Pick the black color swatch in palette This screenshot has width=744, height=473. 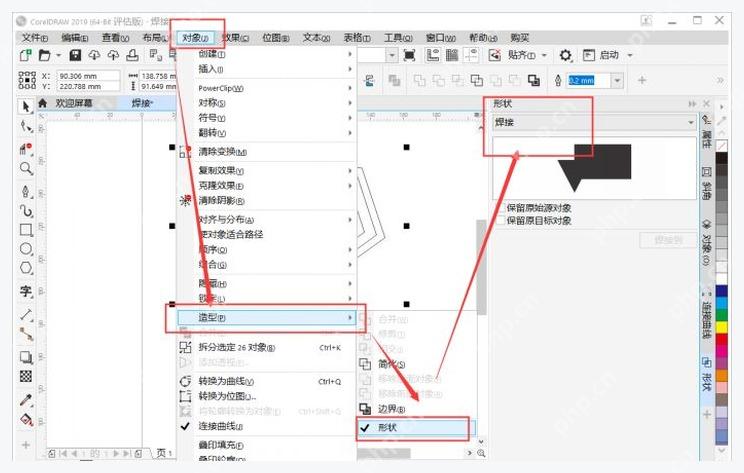[x=721, y=158]
